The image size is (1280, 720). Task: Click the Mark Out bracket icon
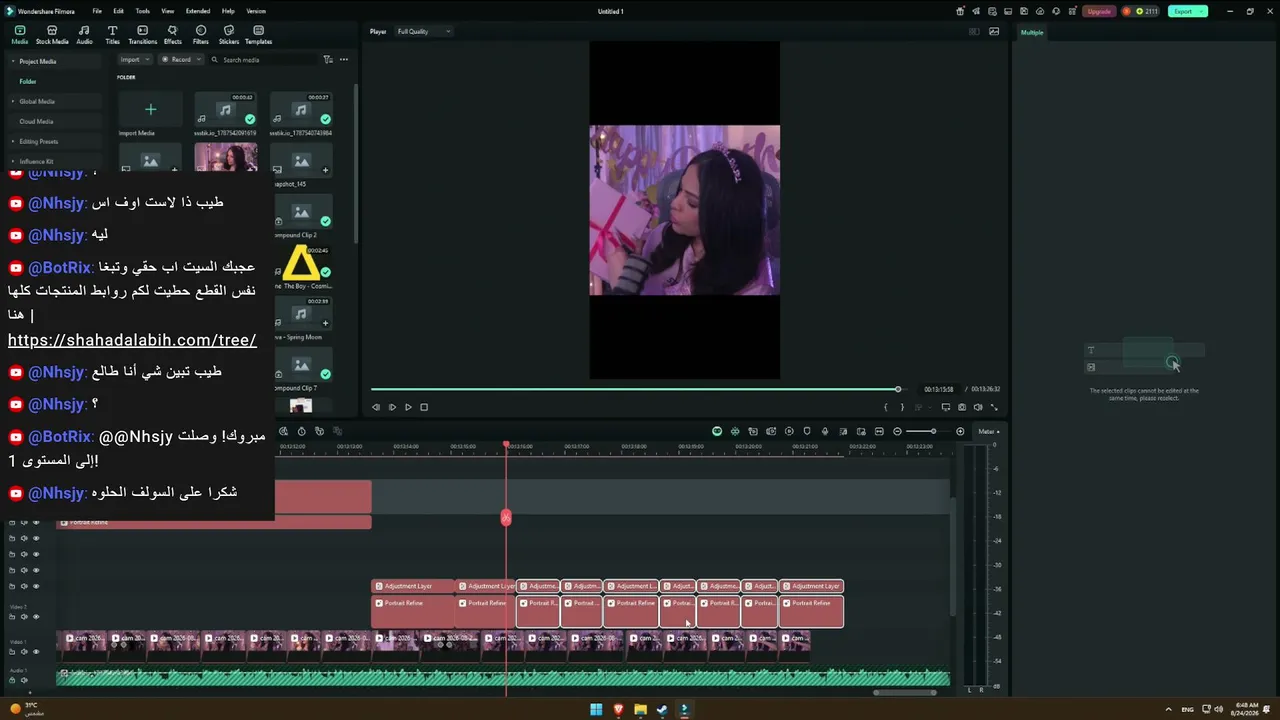tap(902, 407)
